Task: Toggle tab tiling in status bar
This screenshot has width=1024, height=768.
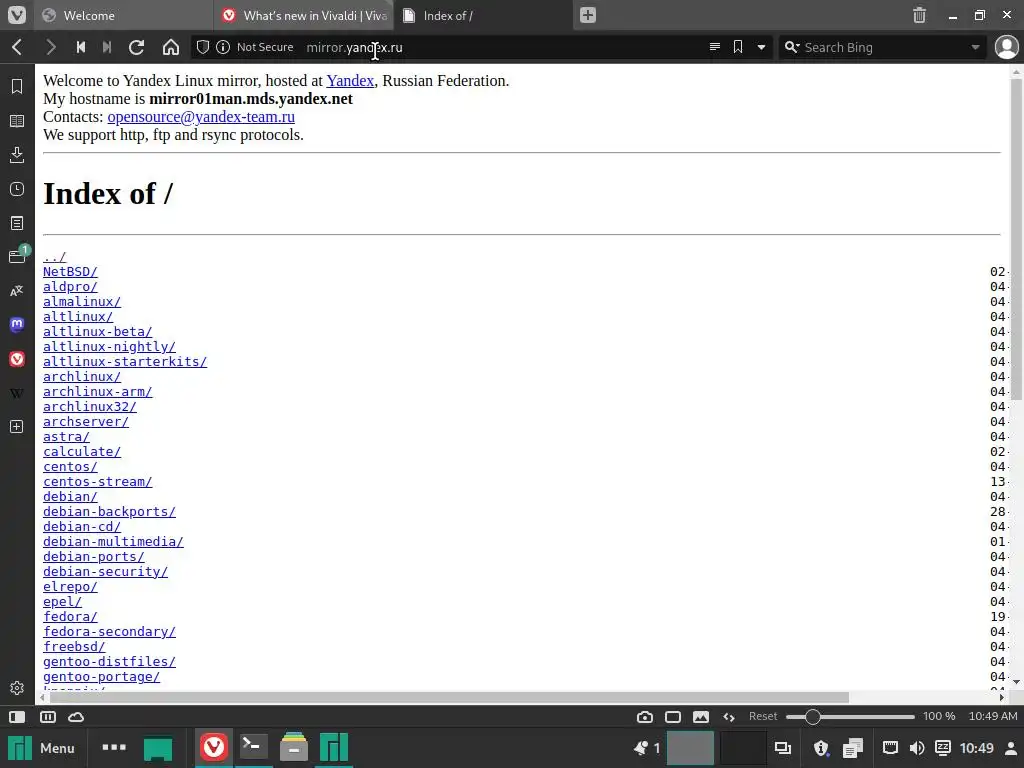Action: point(48,716)
